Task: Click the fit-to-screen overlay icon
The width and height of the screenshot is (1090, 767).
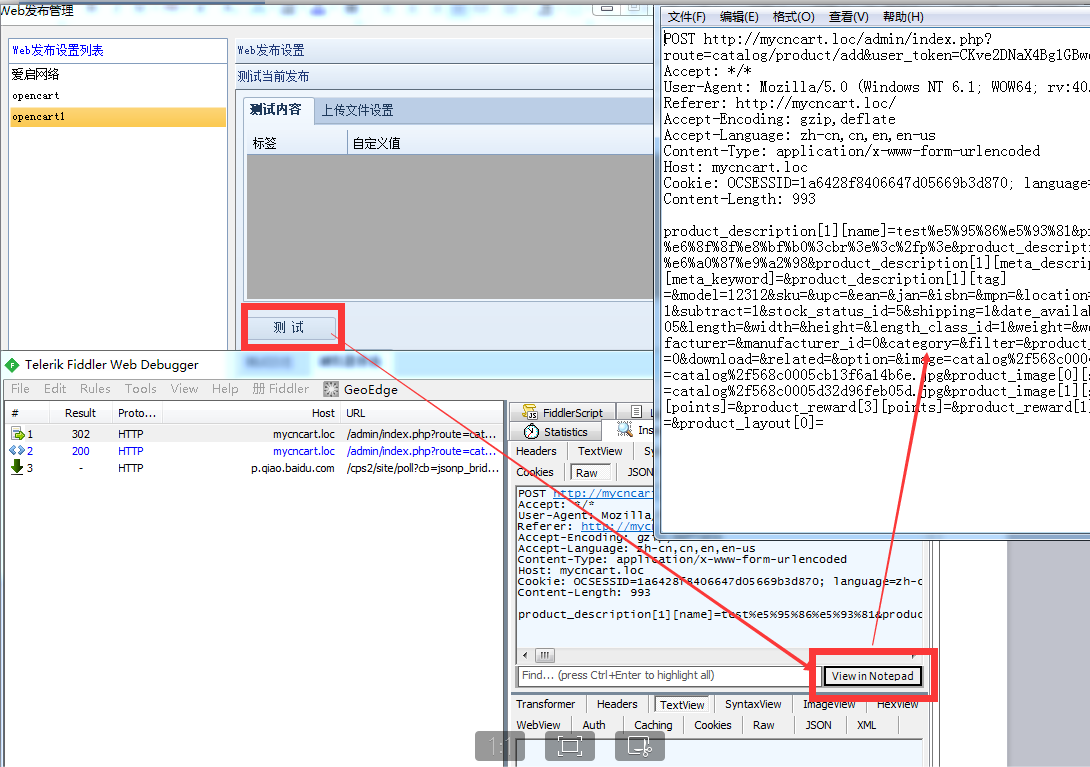Action: coord(570,746)
